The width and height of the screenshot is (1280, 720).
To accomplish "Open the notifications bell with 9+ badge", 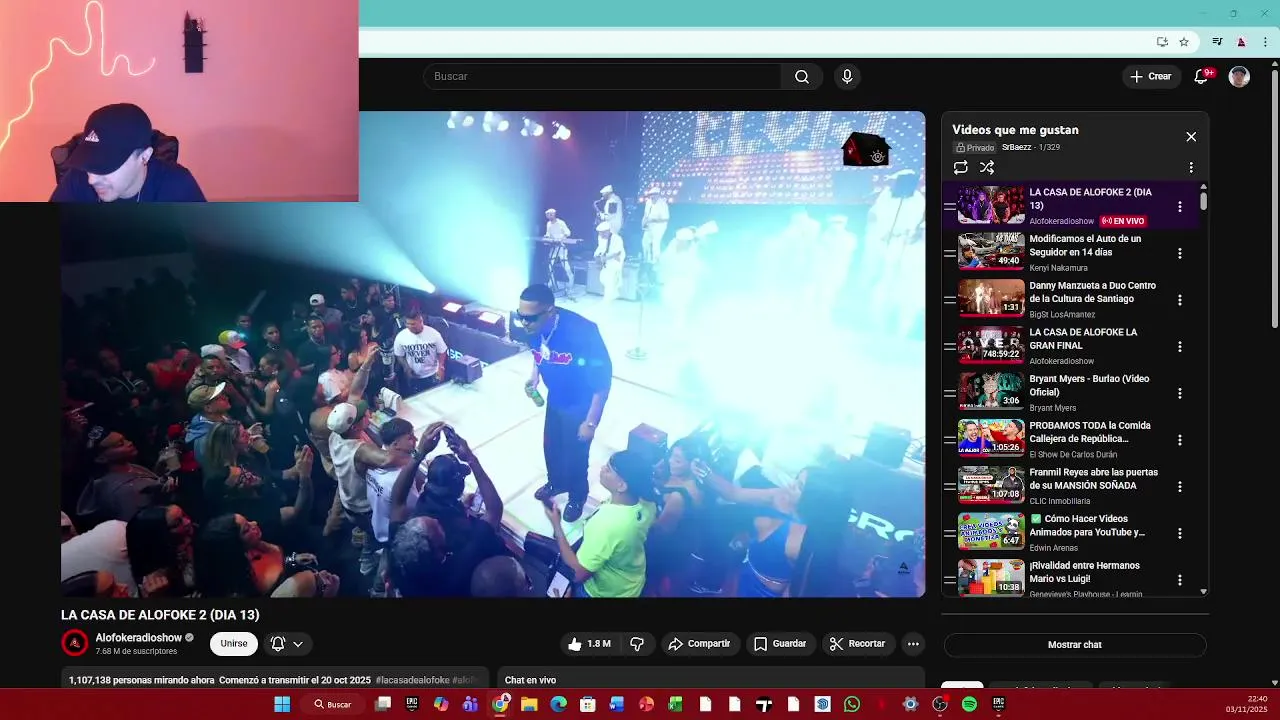I will (1202, 77).
